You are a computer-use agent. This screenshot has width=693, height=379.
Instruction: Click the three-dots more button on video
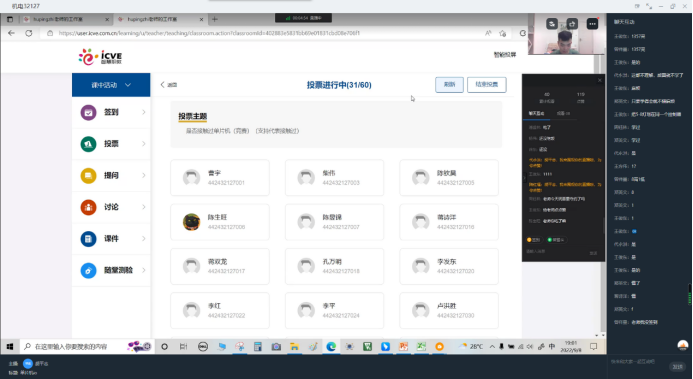pos(592,24)
